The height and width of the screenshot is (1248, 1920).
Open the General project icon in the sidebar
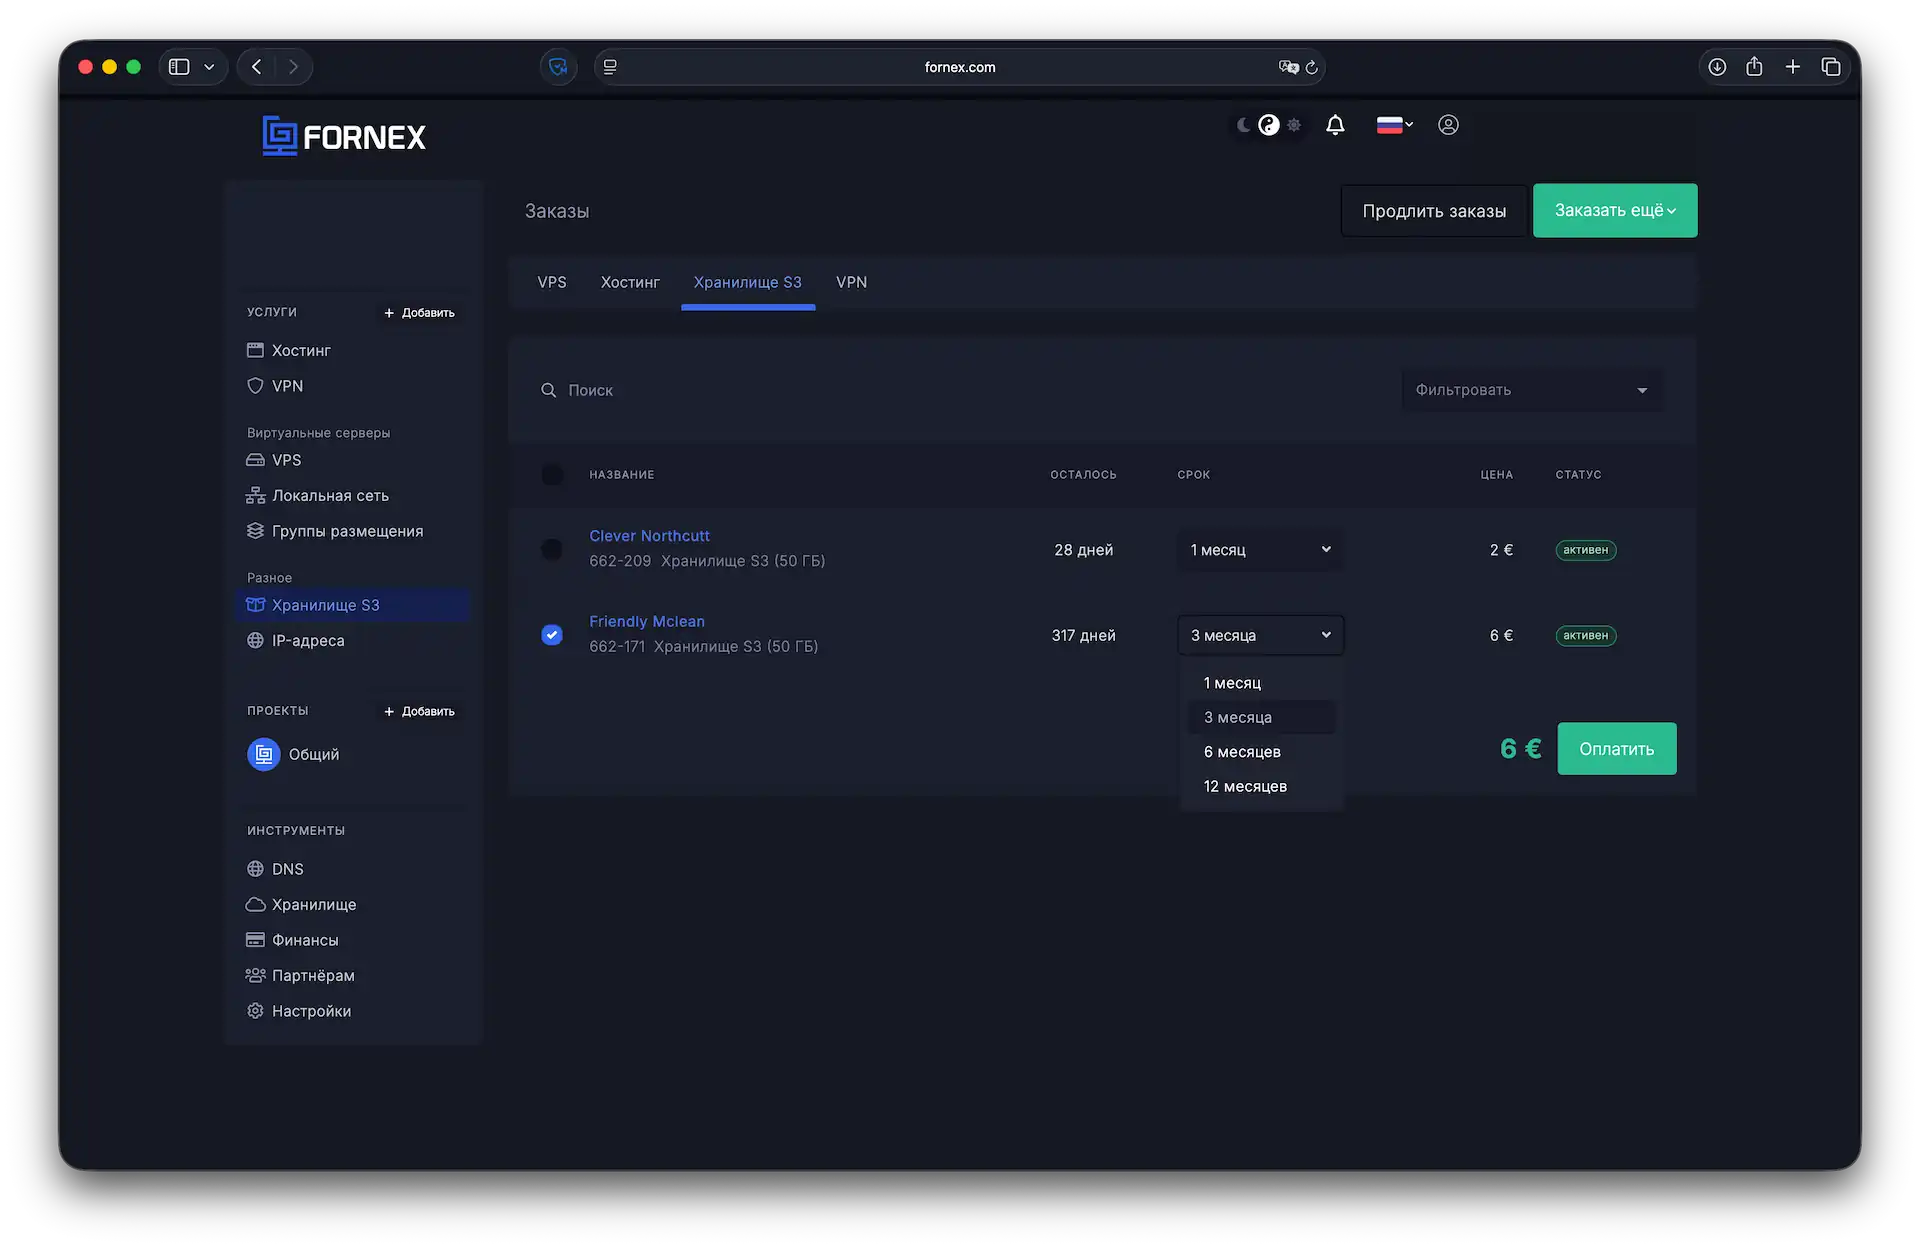click(264, 754)
